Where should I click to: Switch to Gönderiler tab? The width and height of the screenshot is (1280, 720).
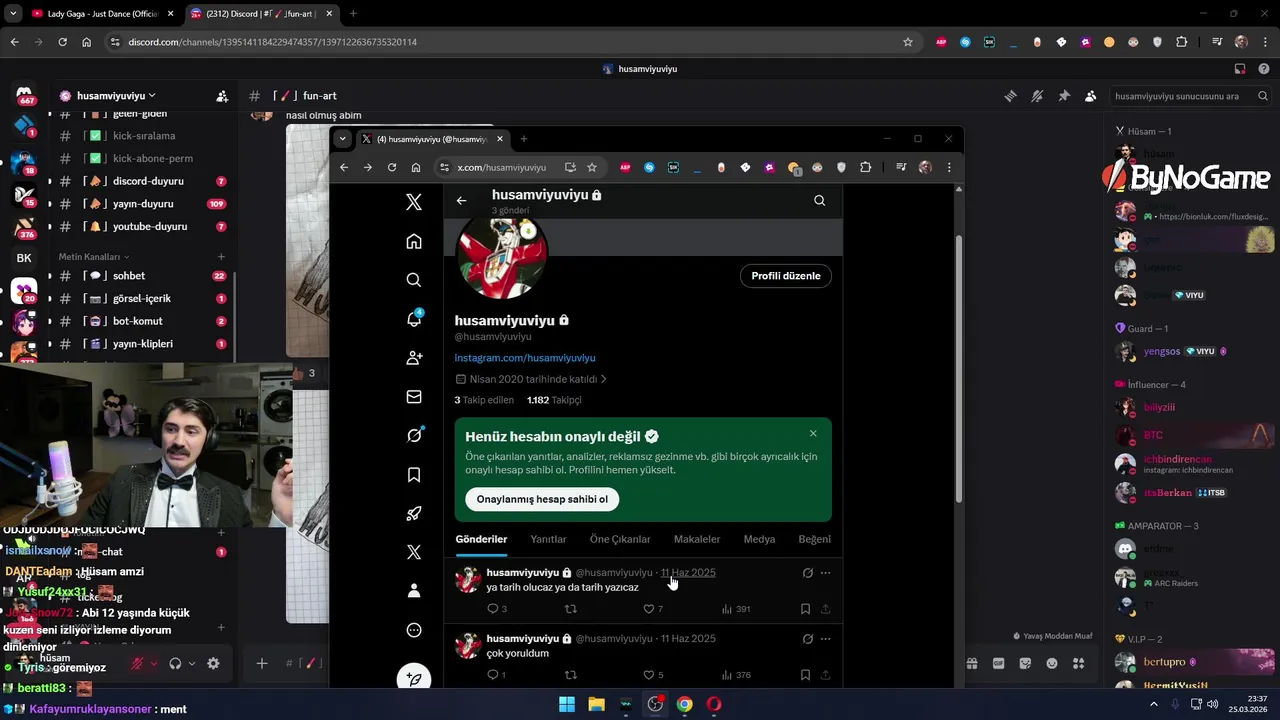(481, 539)
